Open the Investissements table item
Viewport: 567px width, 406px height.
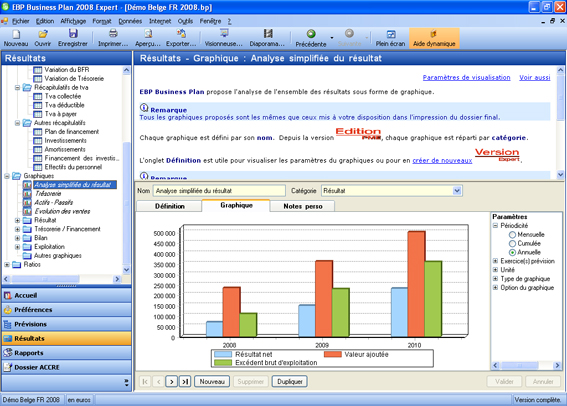pos(65,141)
